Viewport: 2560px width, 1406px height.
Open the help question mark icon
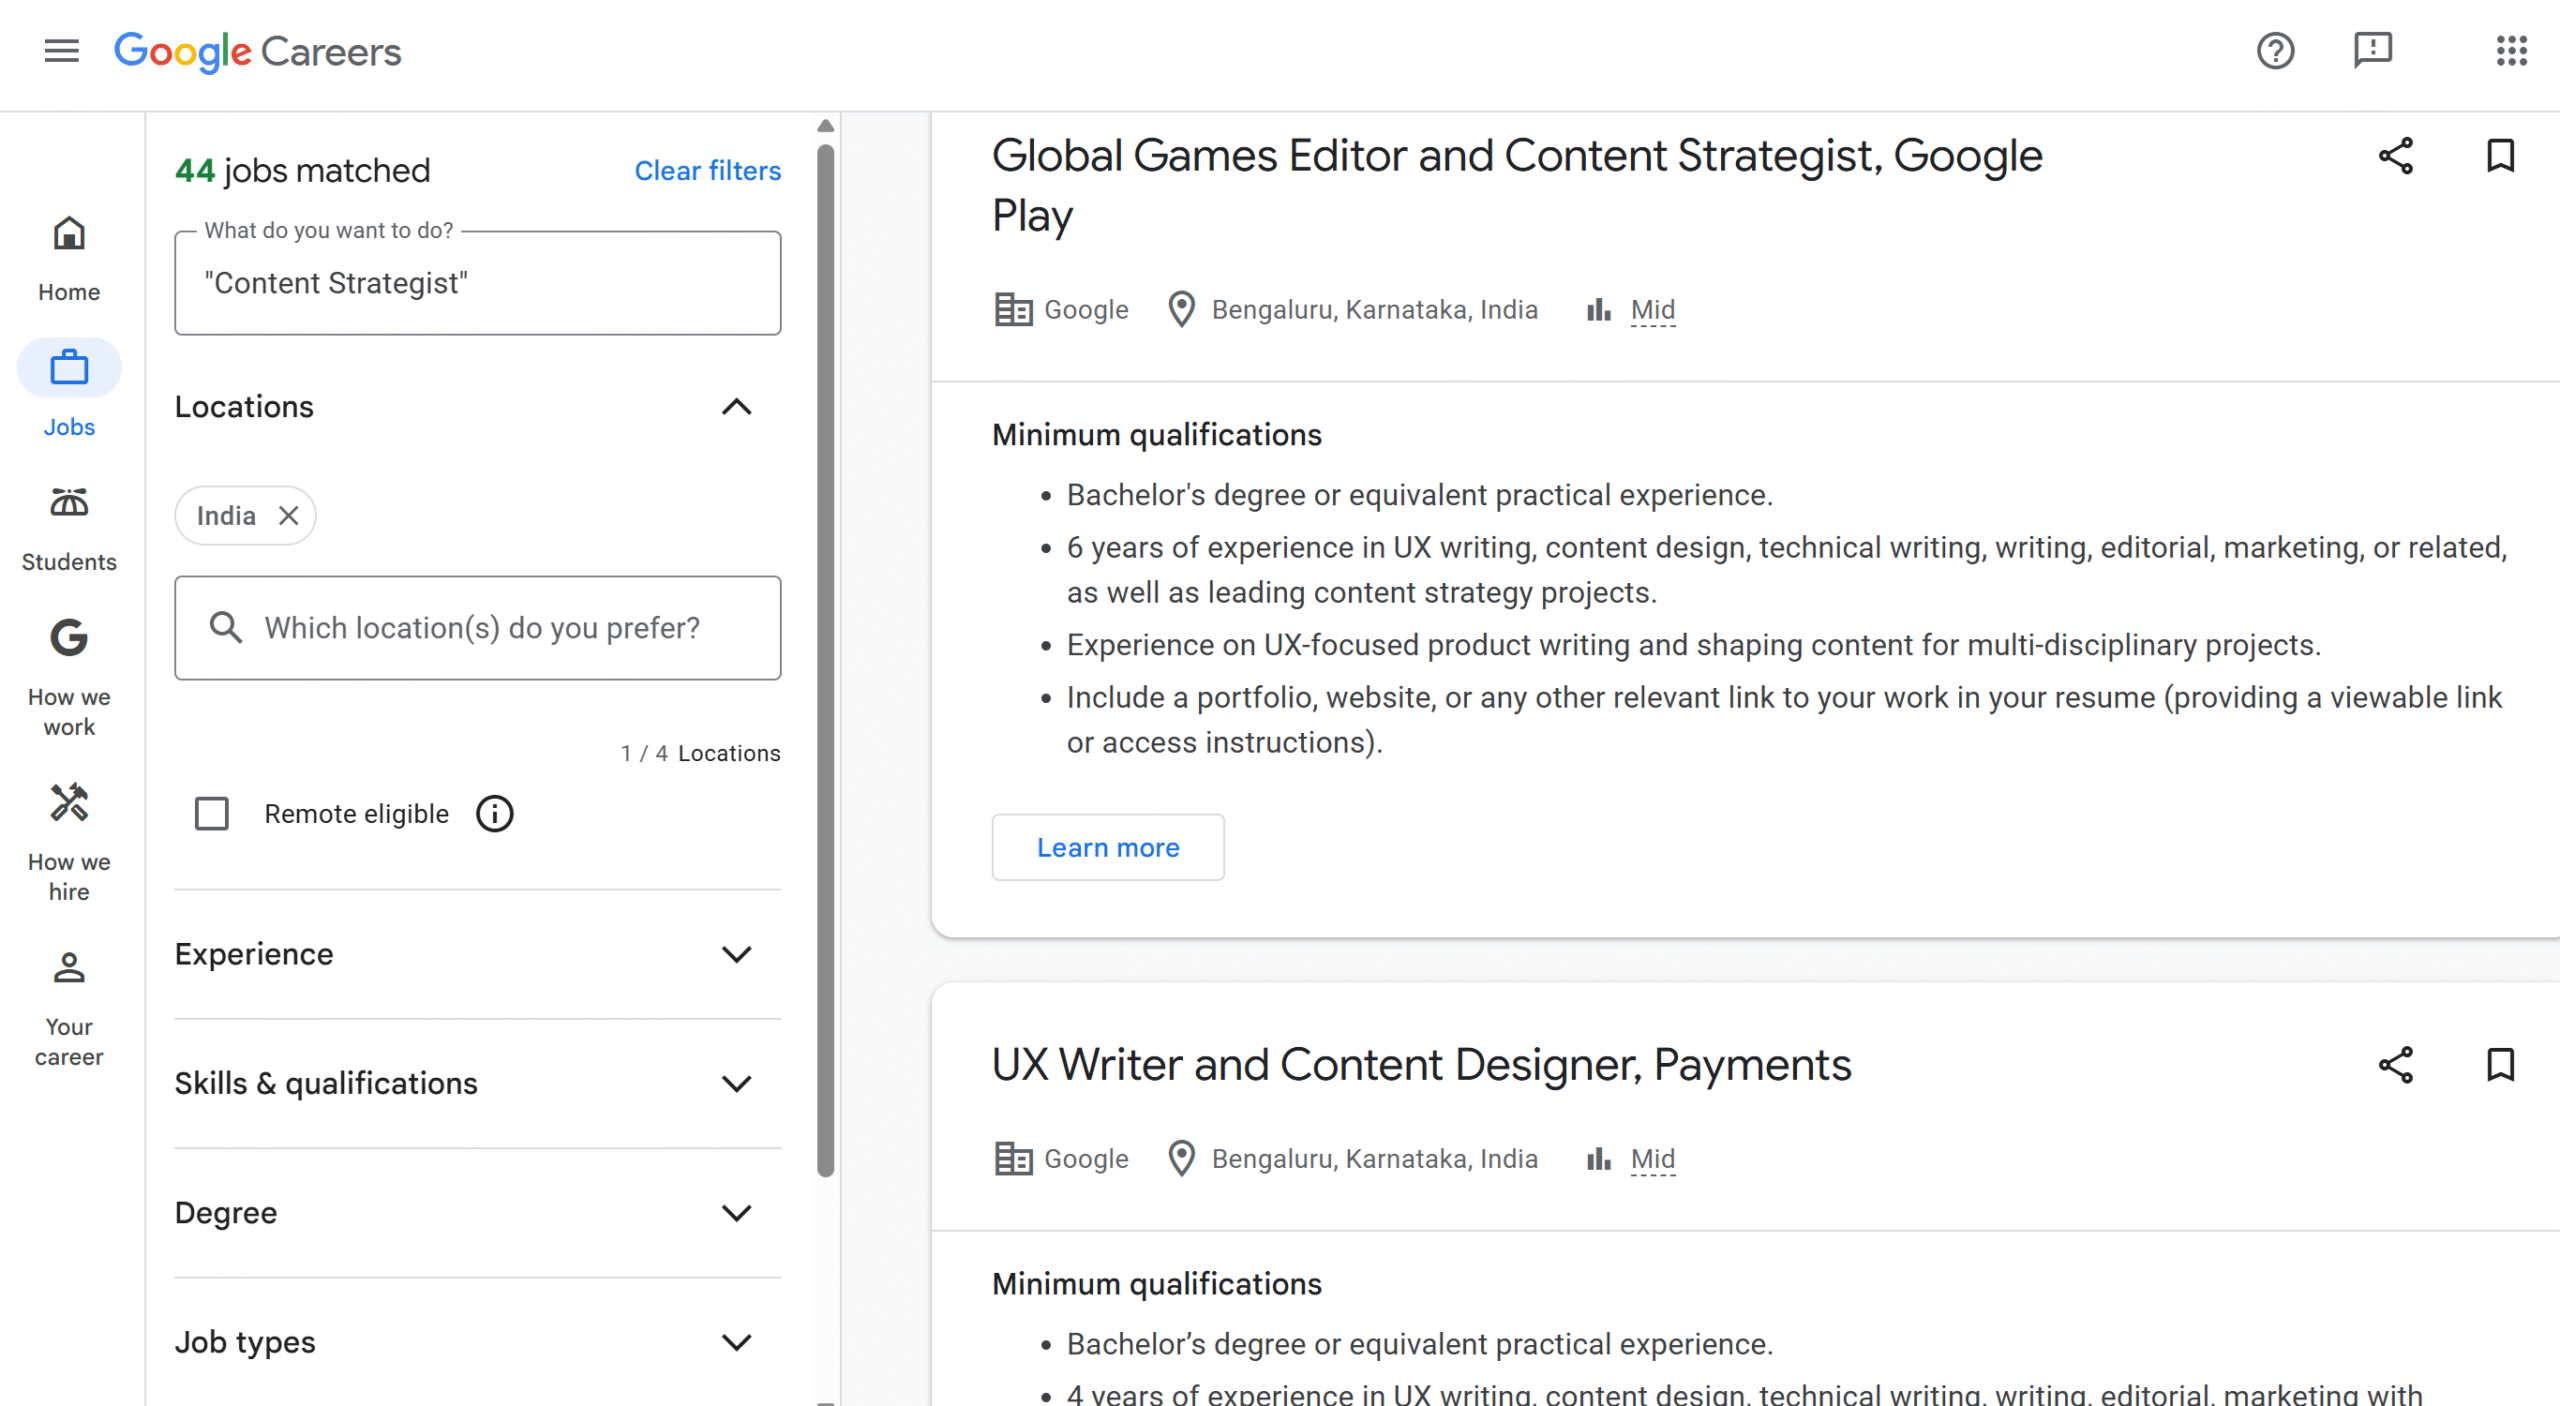pyautogui.click(x=2275, y=50)
